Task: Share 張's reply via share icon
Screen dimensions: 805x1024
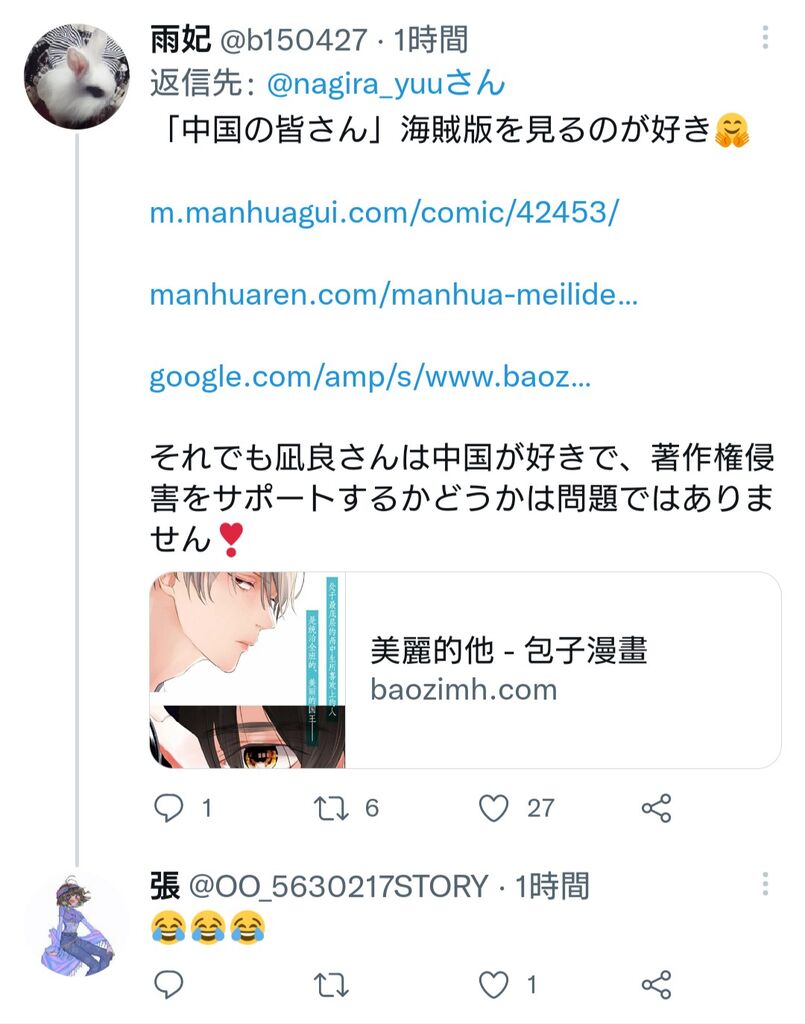Action: point(656,984)
